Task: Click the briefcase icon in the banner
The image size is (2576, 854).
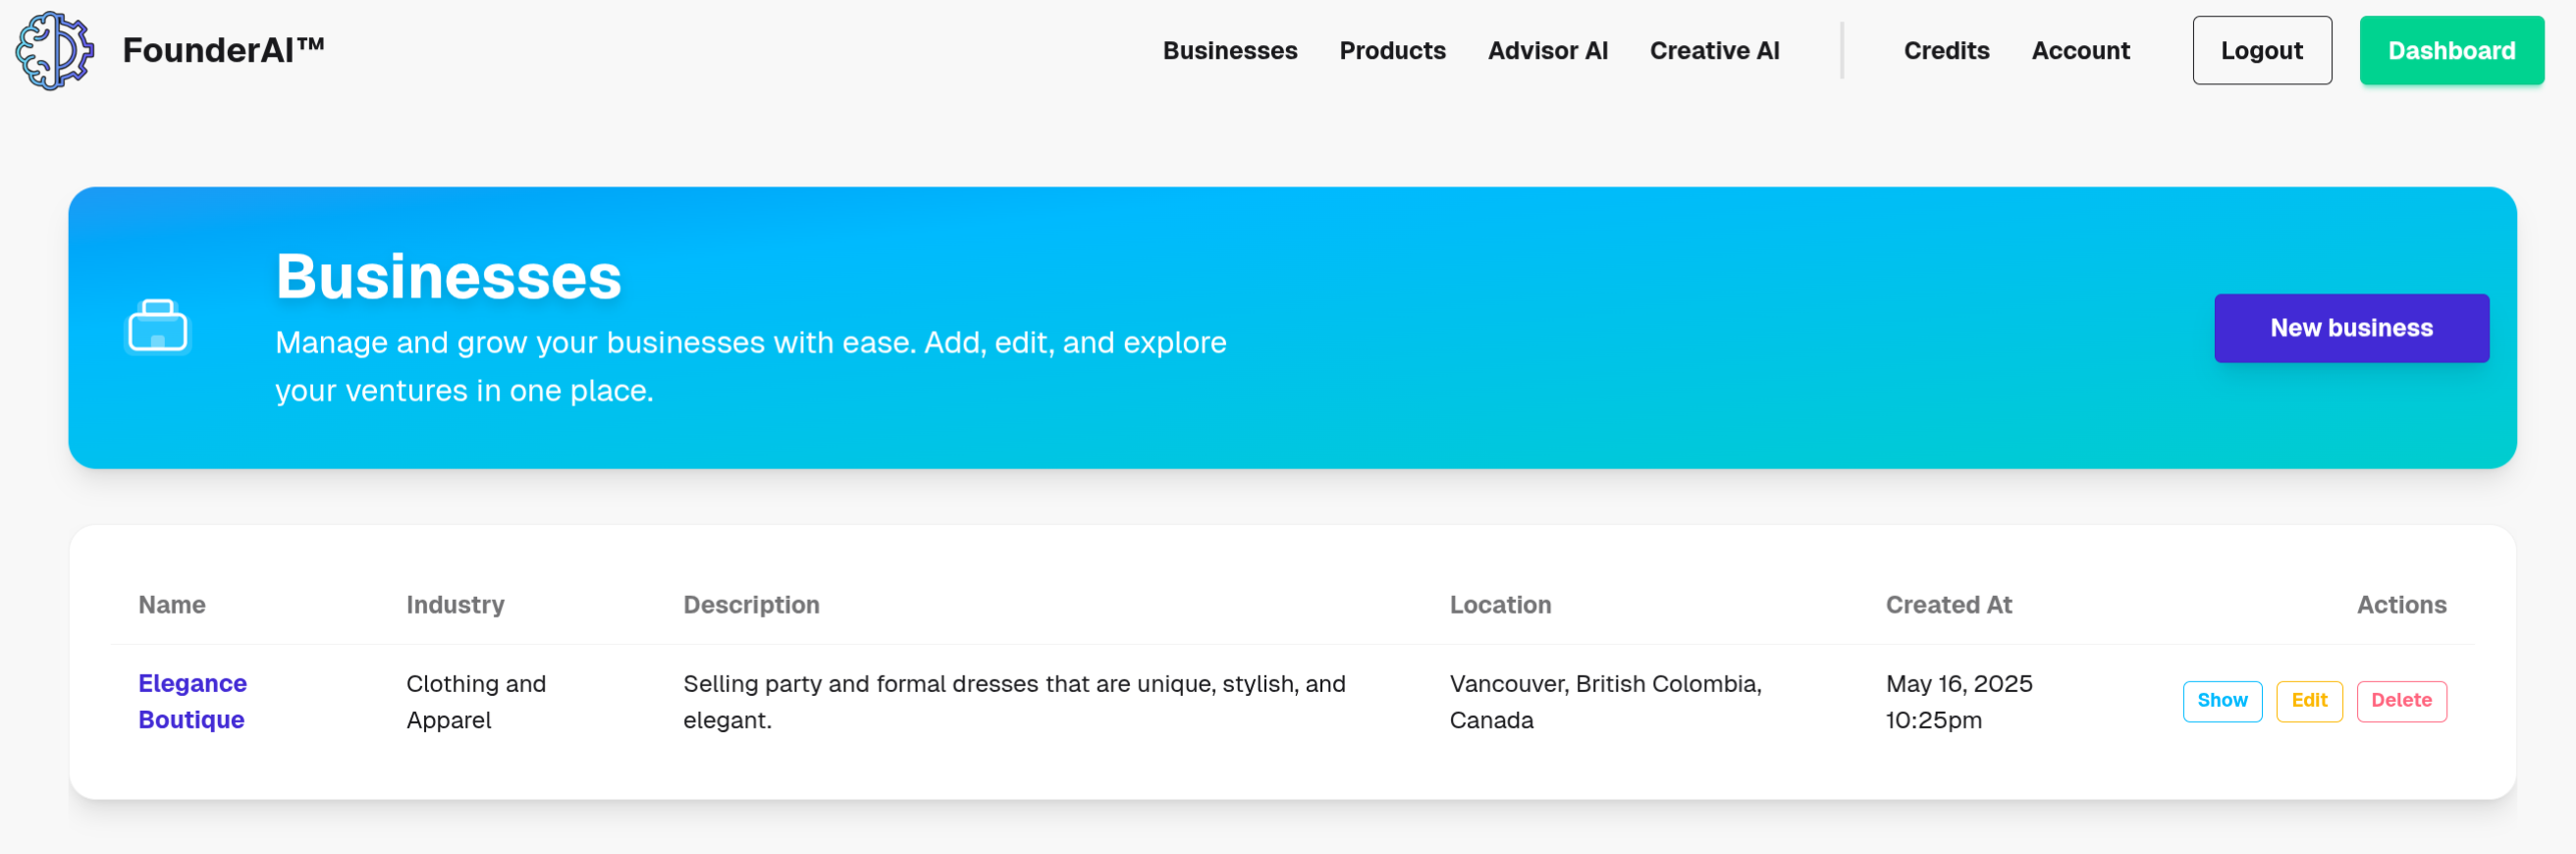Action: (157, 327)
